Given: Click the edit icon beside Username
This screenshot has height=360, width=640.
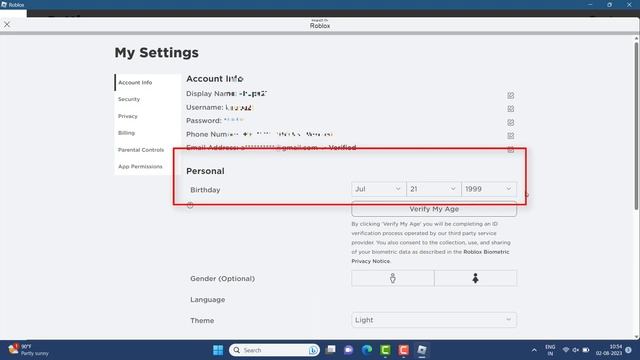Looking at the screenshot, I should point(511,109).
